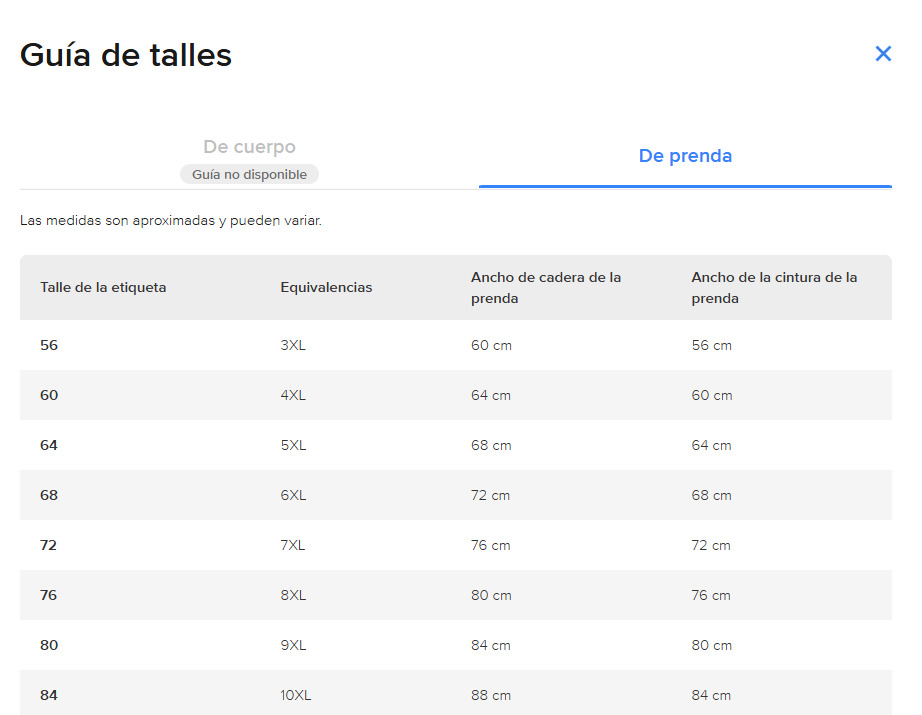
Task: Click the Ancho de cadera column header
Action: 546,288
